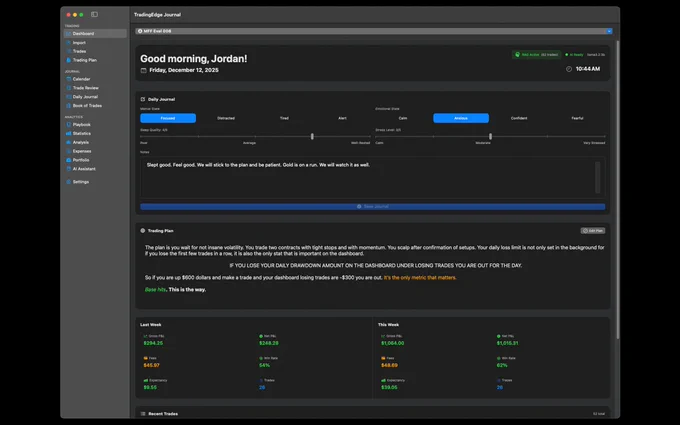Viewport: 680px width, 425px height.
Task: Click Last Week Gross P&L icon
Action: 146,336
